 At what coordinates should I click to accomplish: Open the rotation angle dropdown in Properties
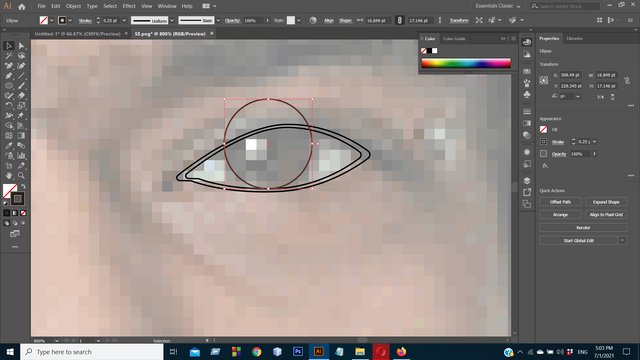click(x=578, y=97)
